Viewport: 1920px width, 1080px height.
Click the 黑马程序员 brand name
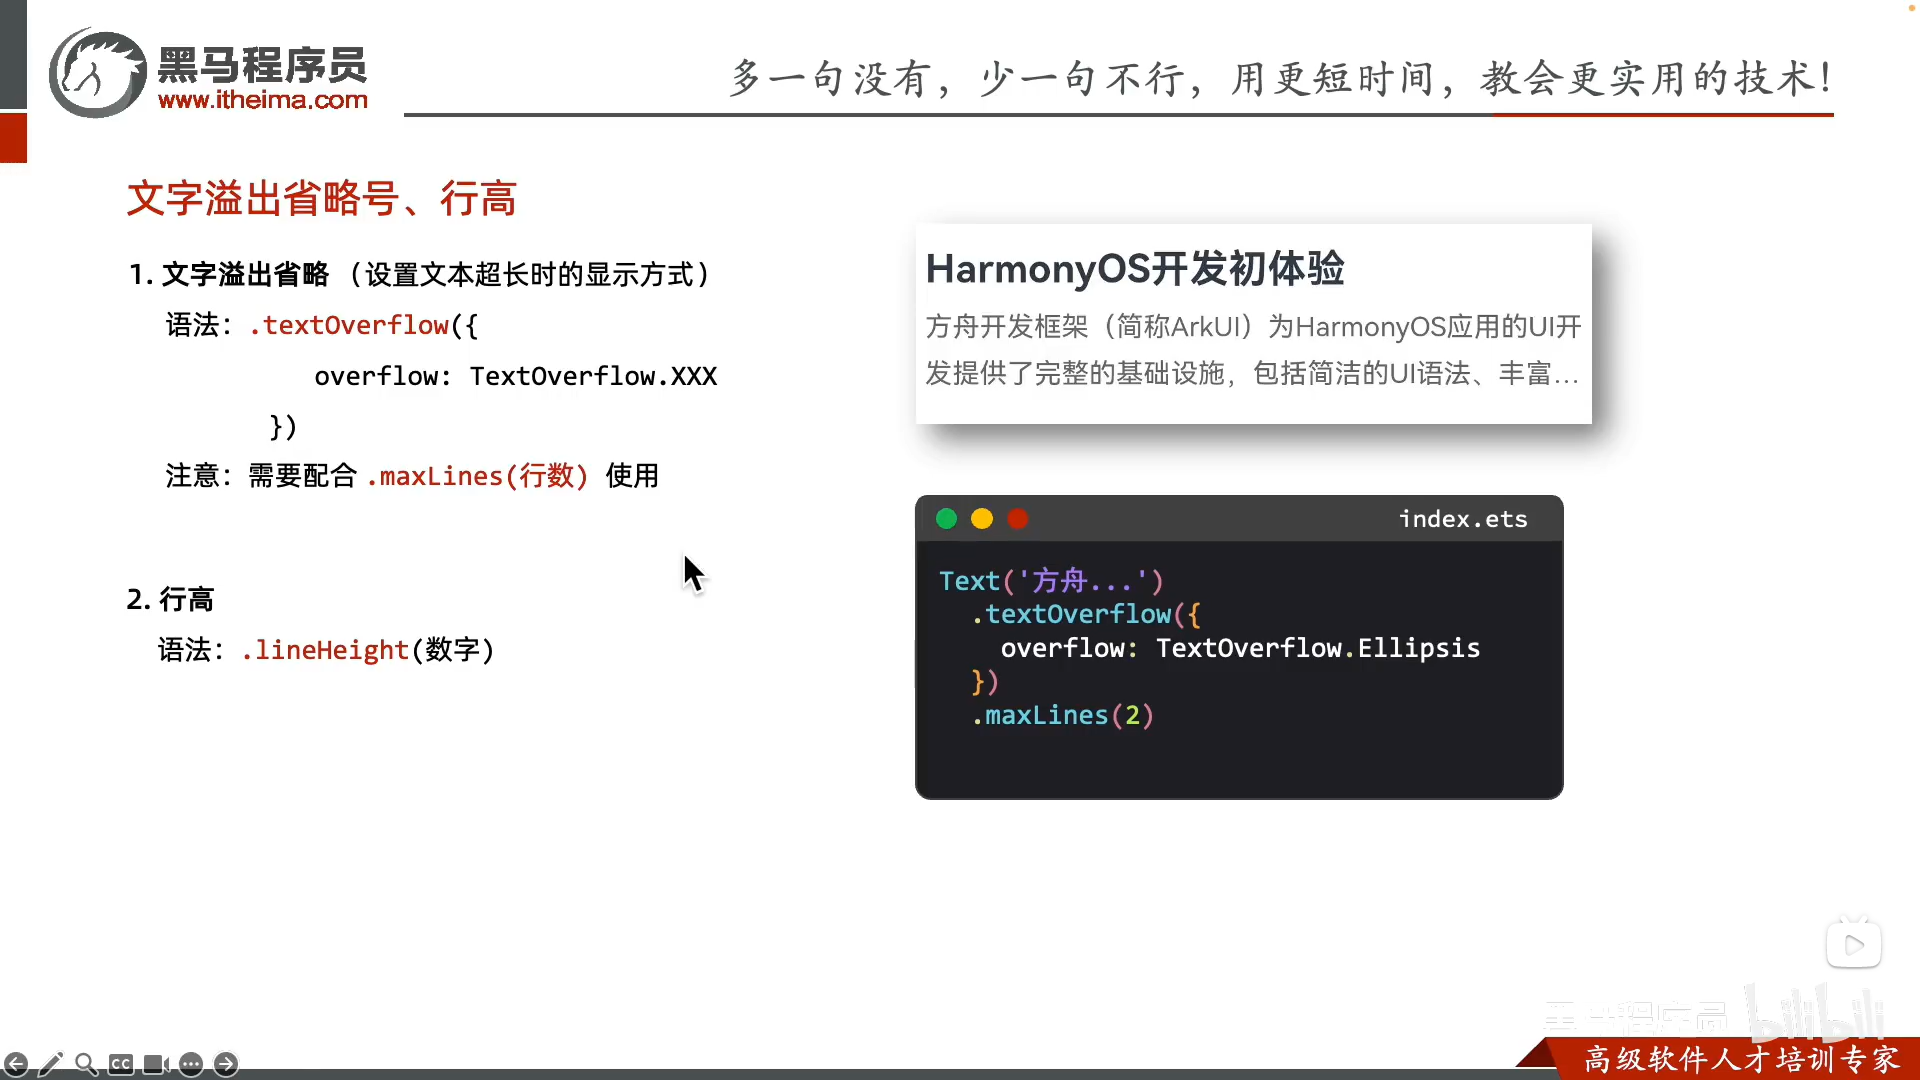pos(263,64)
